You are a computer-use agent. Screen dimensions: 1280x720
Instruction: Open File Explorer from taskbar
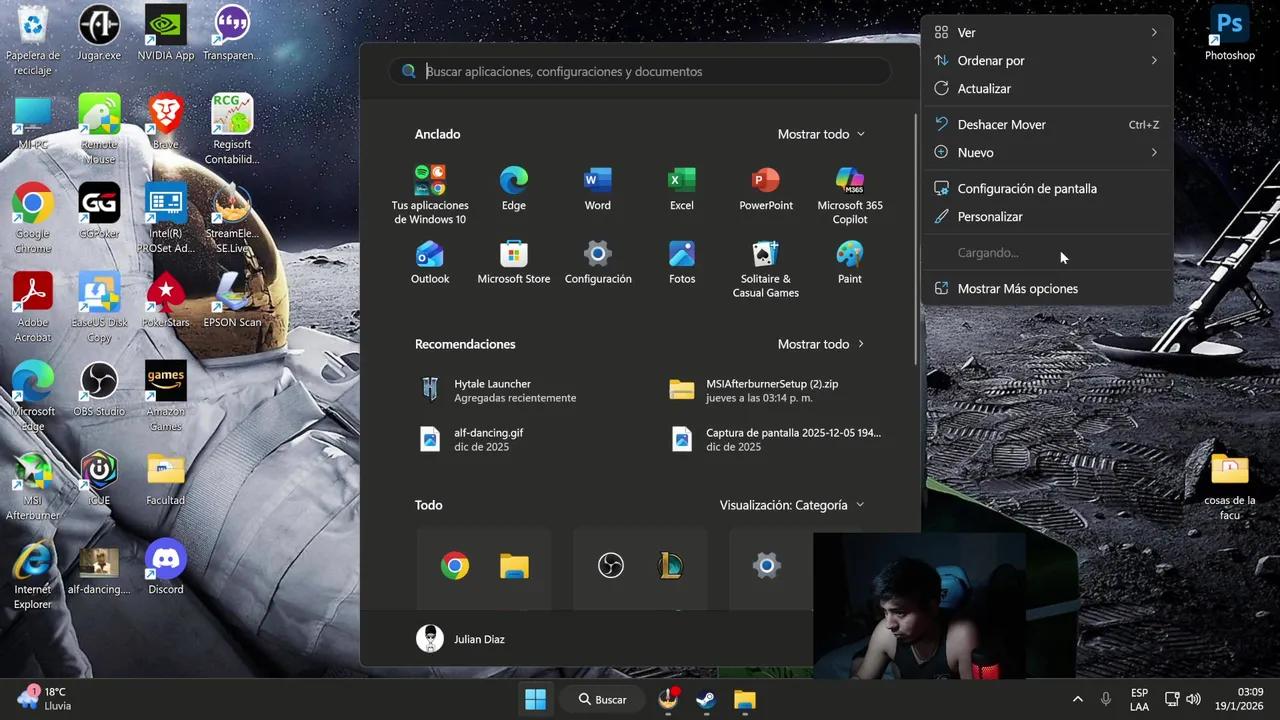[x=744, y=699]
